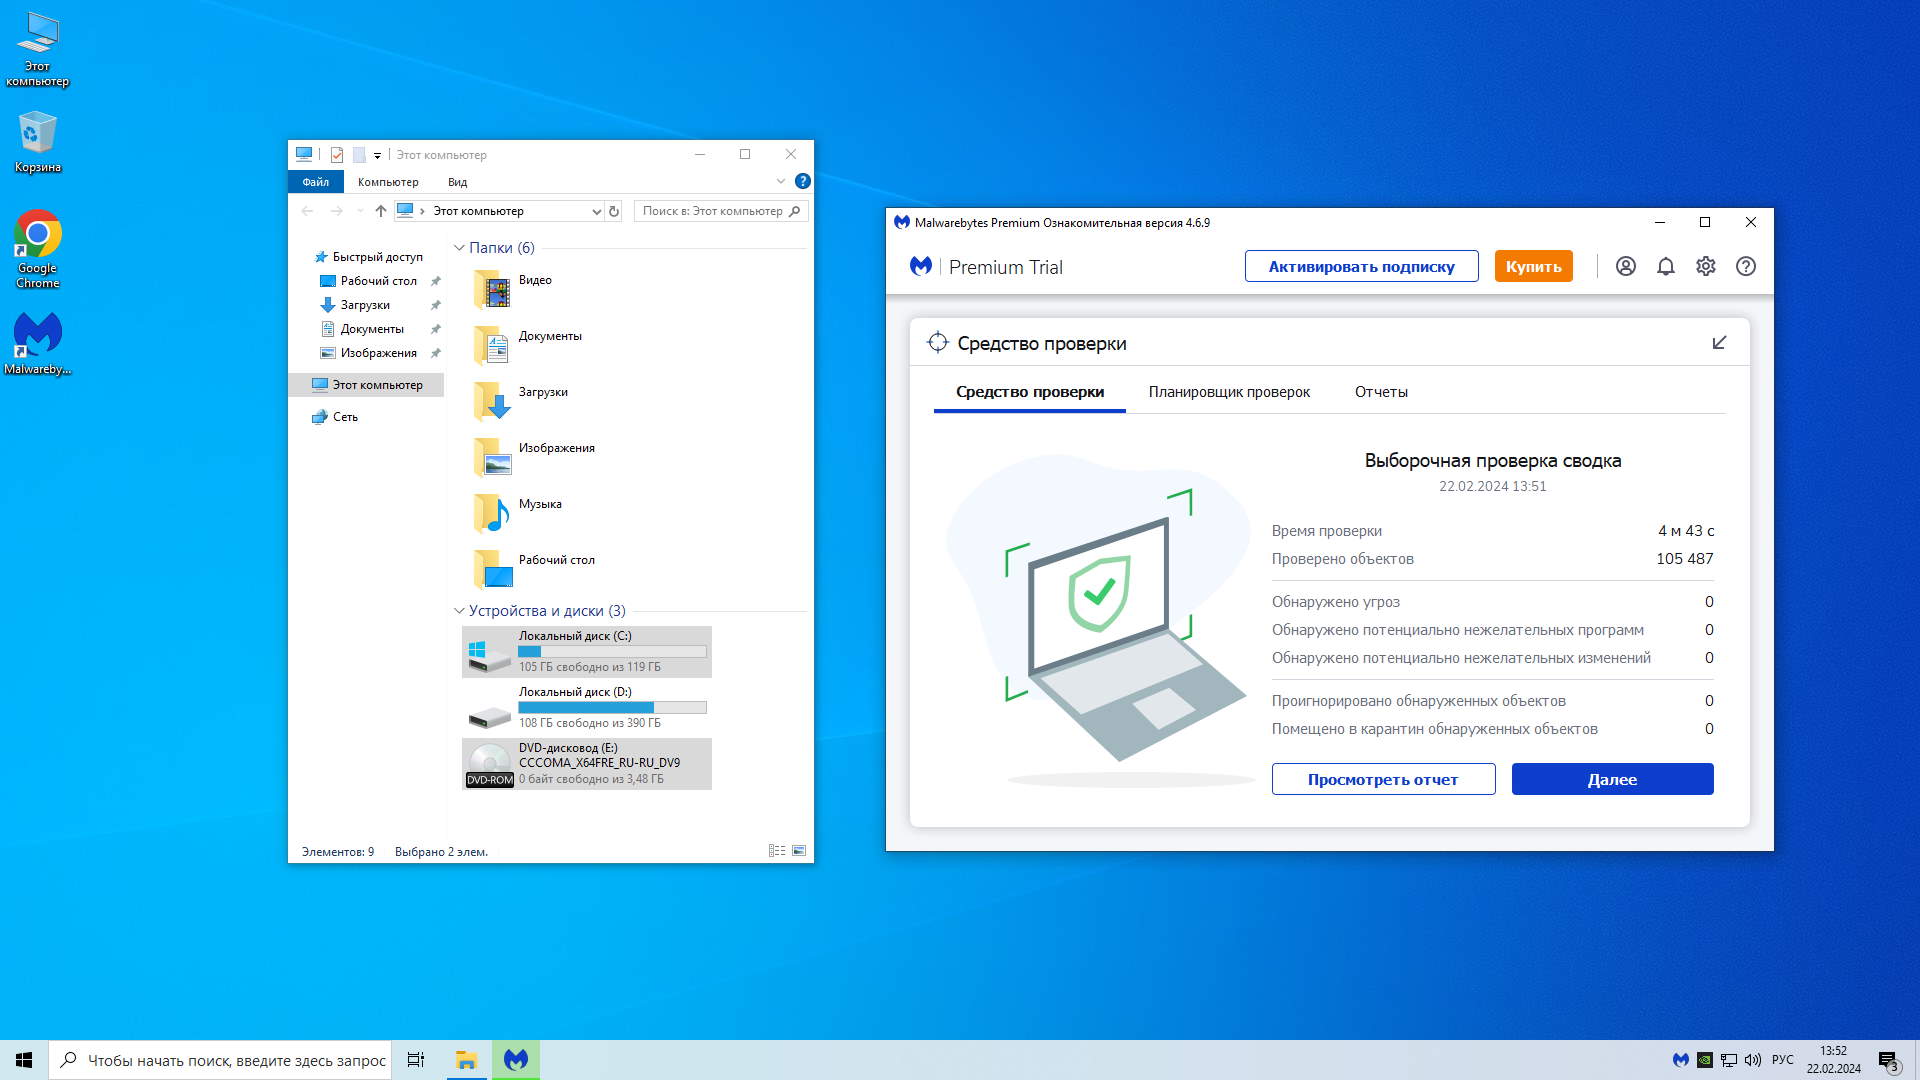The height and width of the screenshot is (1080, 1920).
Task: Open the Malwarebytes notifications bell
Action: pos(1666,266)
